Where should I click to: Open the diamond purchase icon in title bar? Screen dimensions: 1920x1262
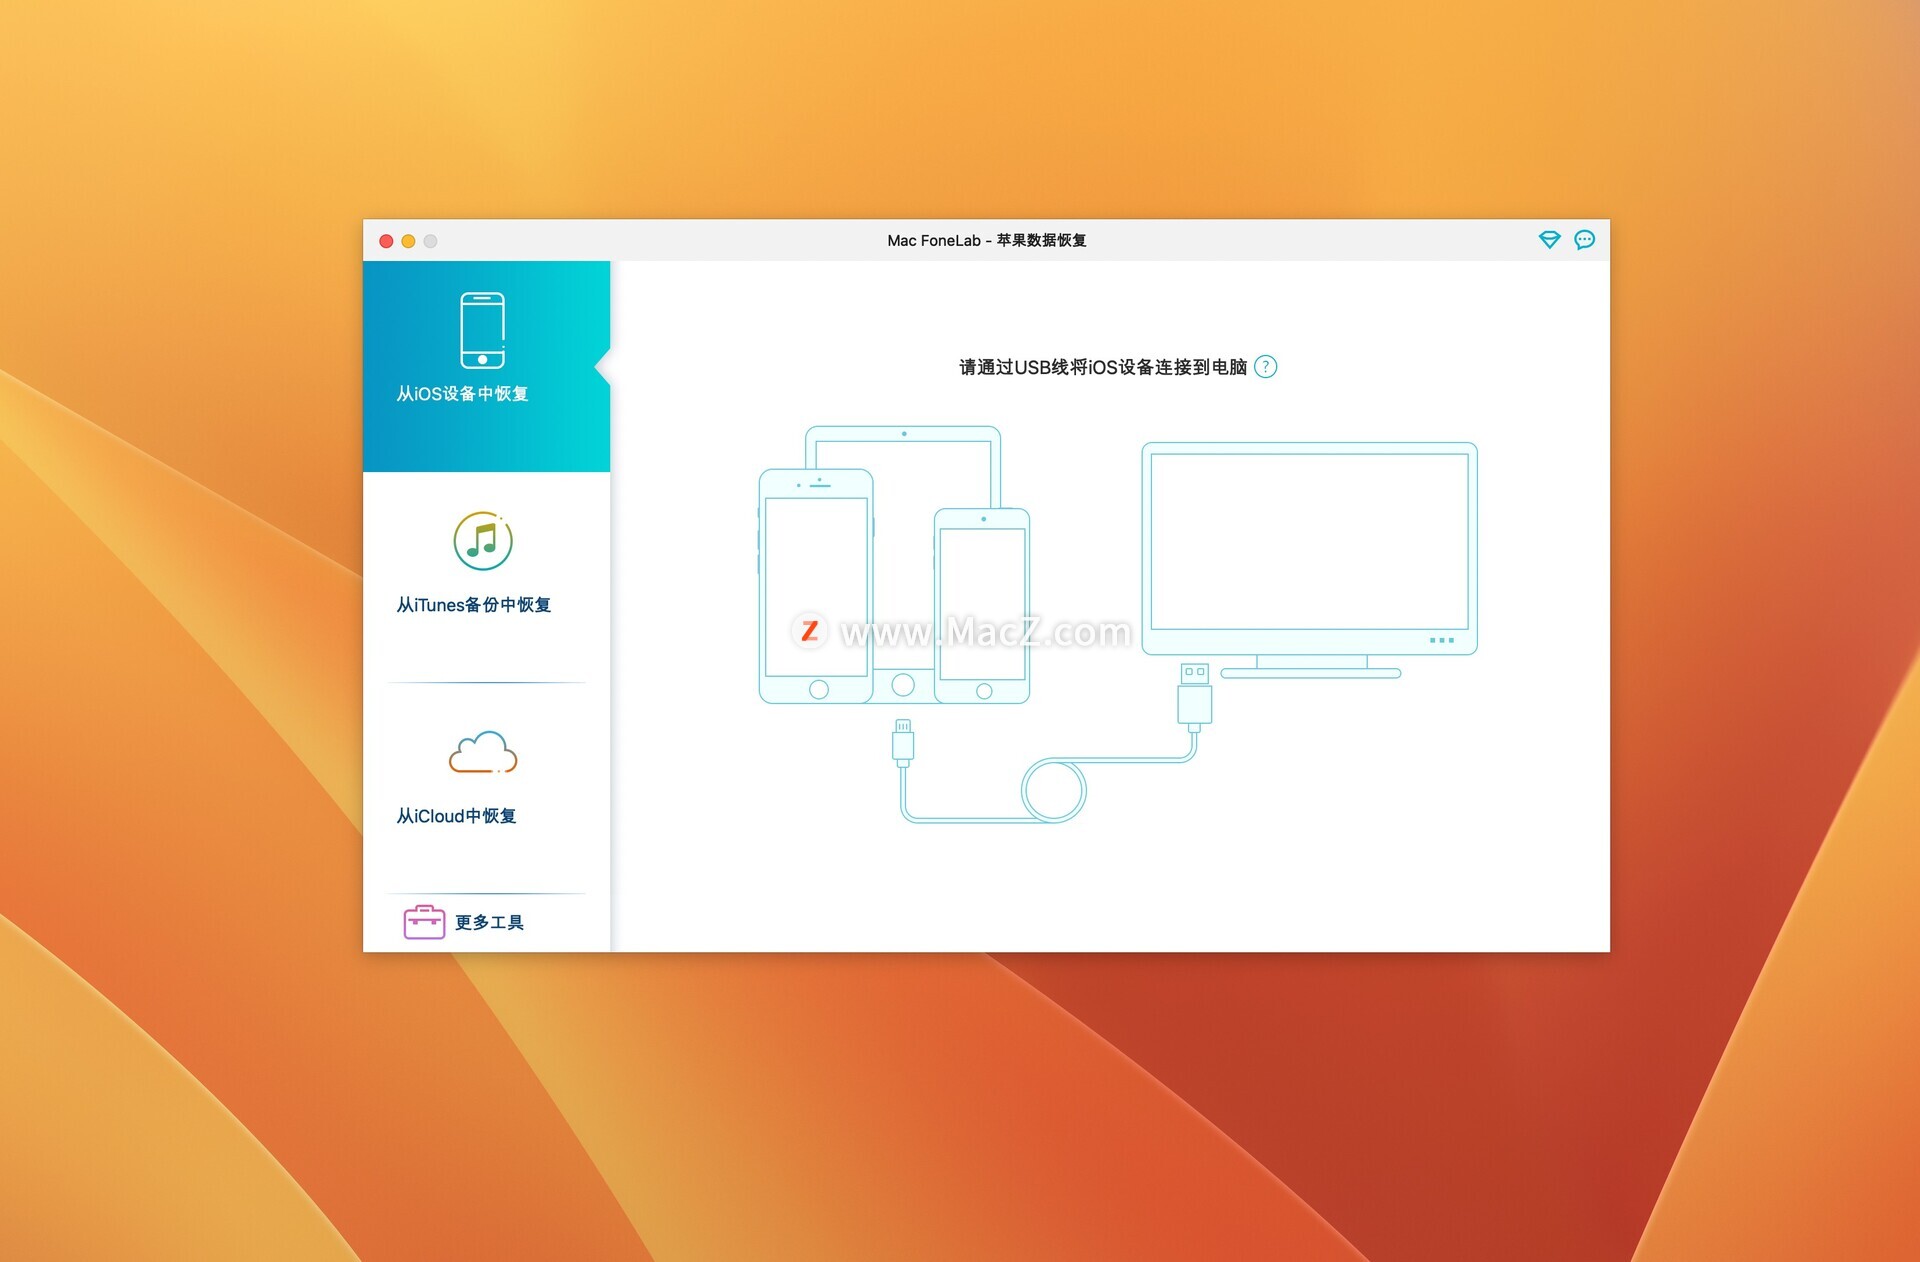tap(1549, 240)
